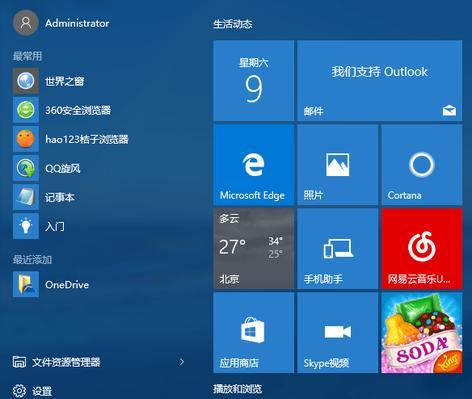
Task: Open the 记事本 notepad icon
Action: tap(26, 197)
